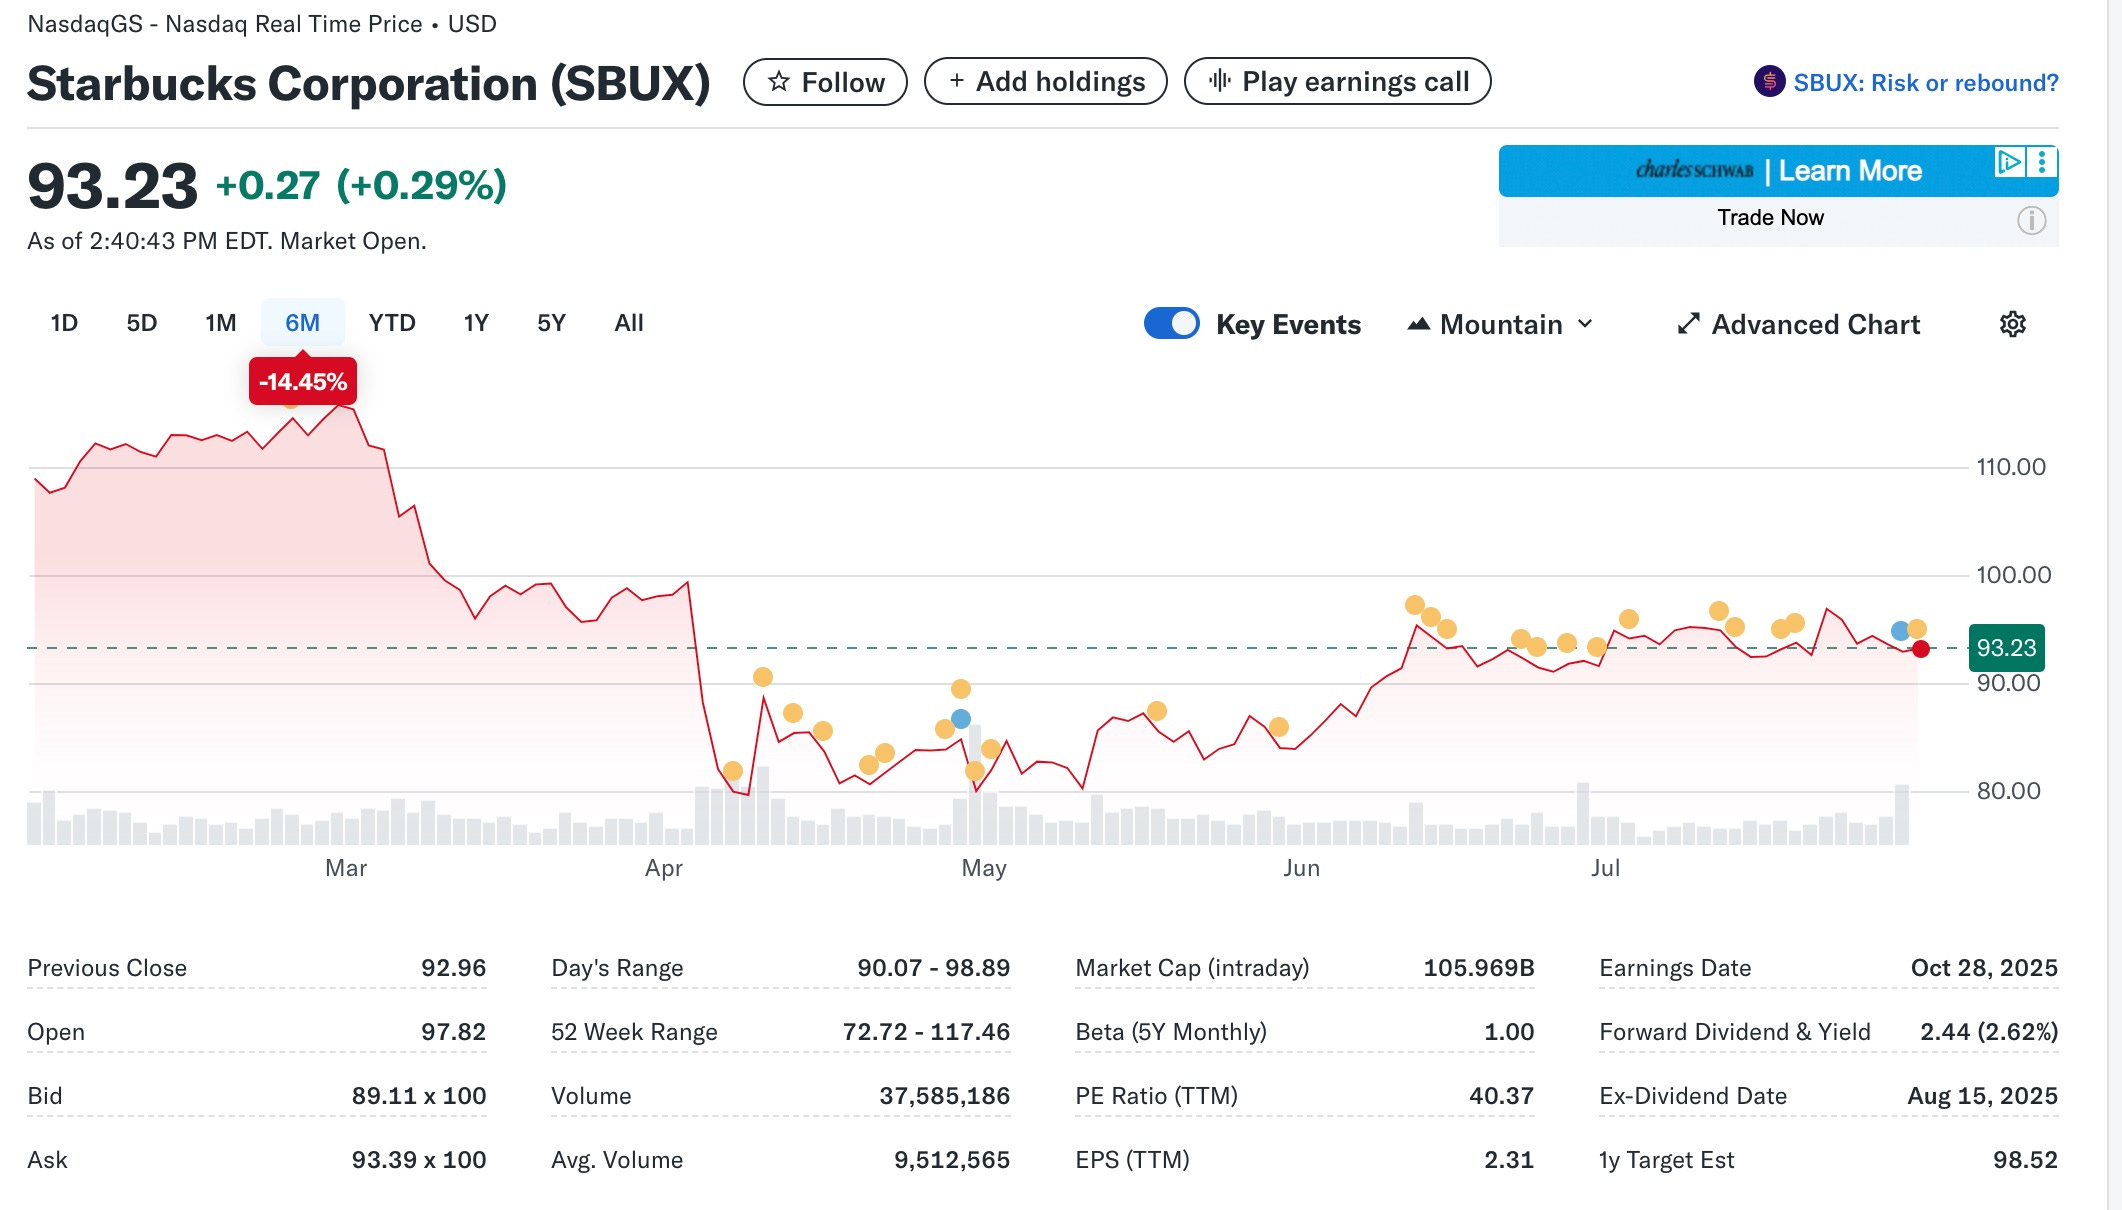This screenshot has height=1210, width=2122.
Task: Click the AdChoices triangle icon
Action: [x=2008, y=162]
